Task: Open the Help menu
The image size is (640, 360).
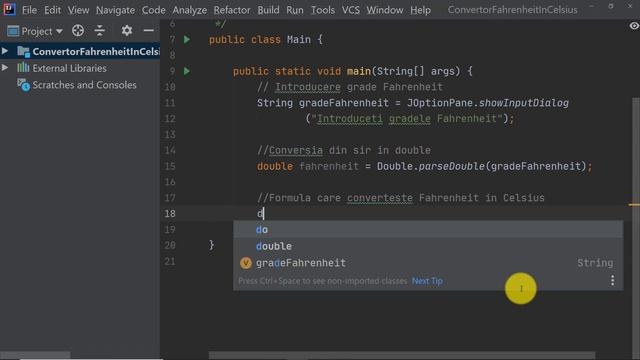Action: coord(420,10)
